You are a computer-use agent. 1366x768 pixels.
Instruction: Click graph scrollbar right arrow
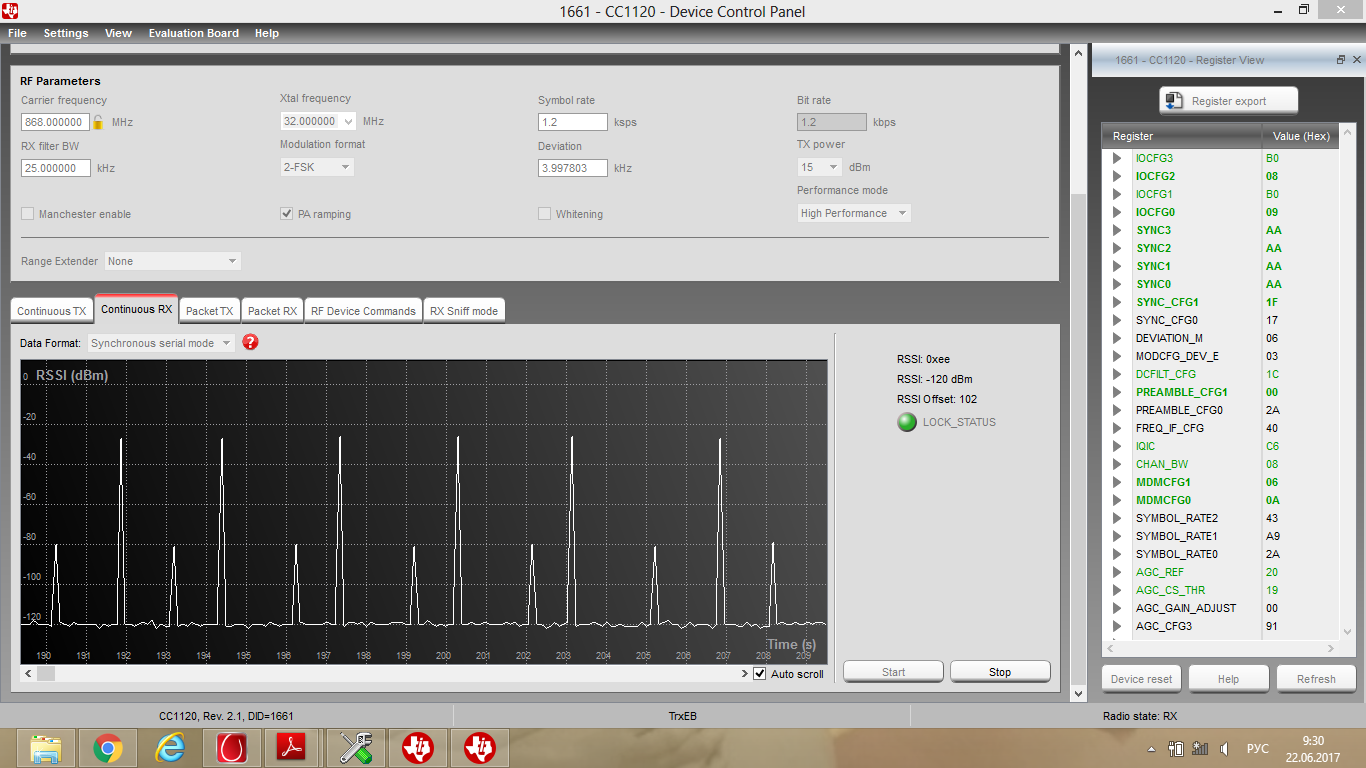[744, 674]
